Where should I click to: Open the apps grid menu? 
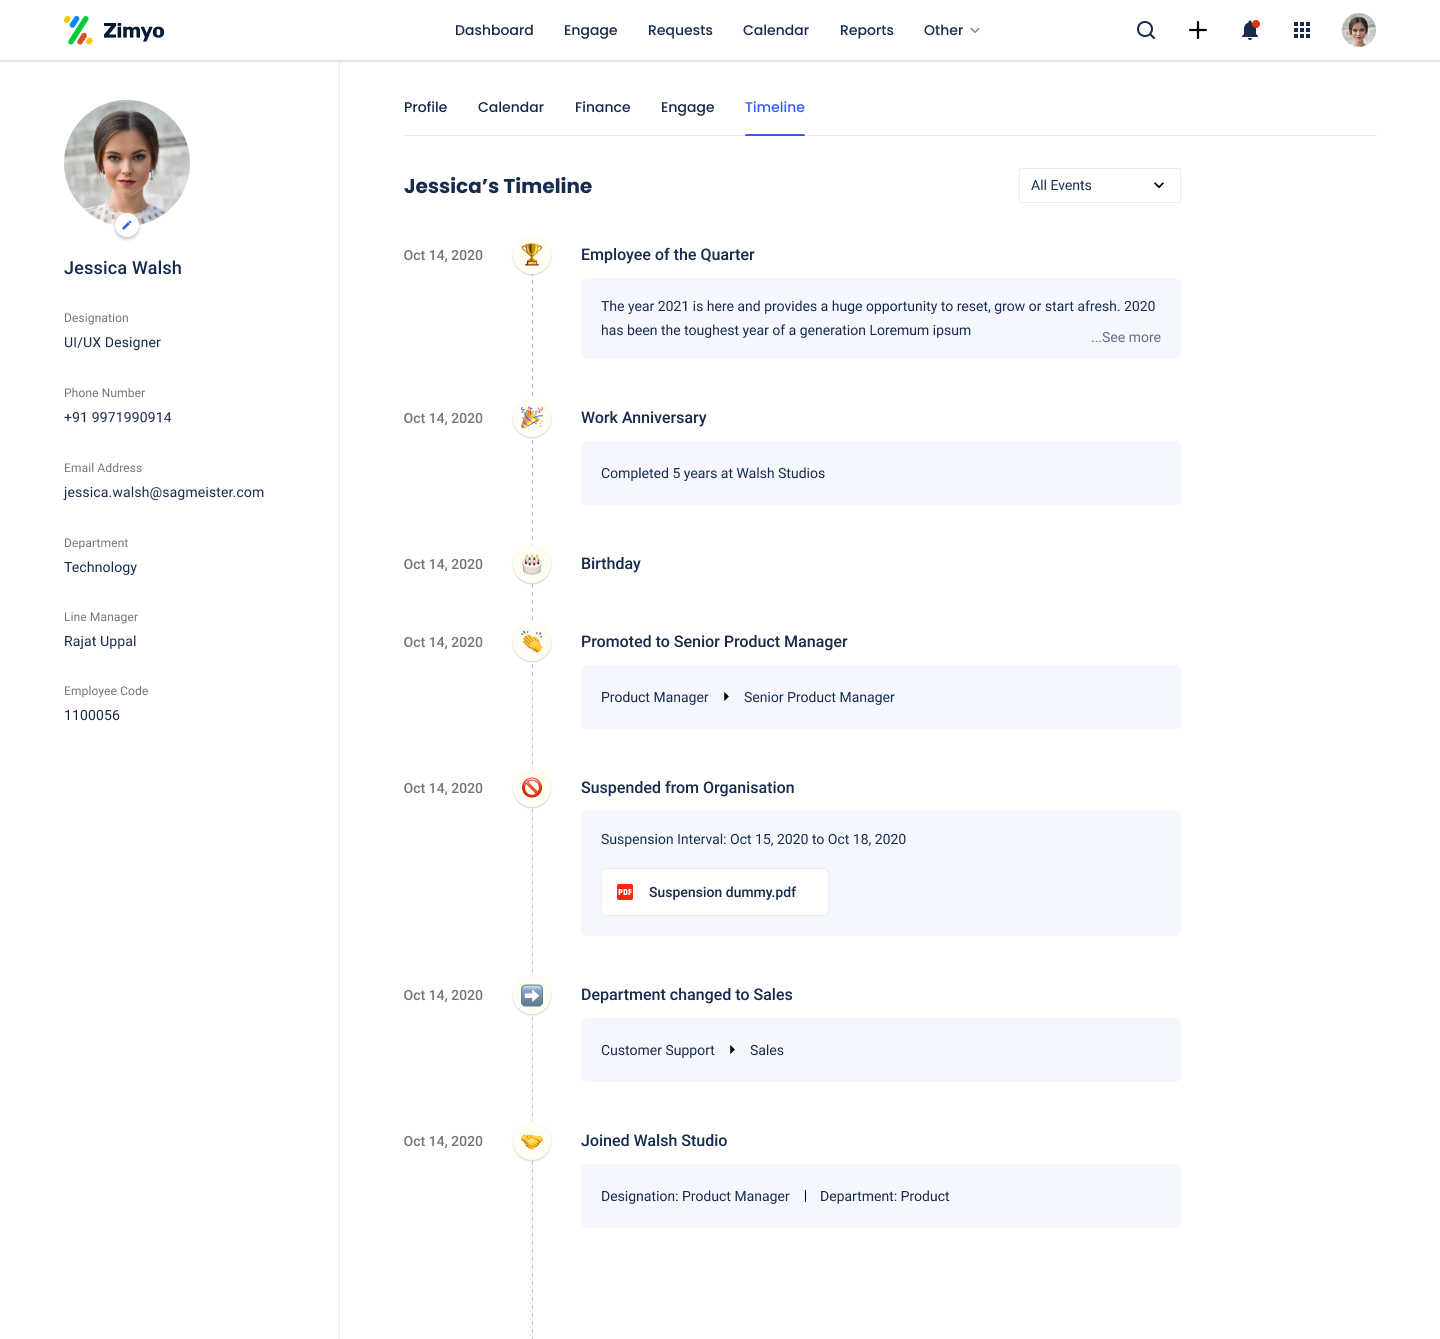click(1302, 30)
